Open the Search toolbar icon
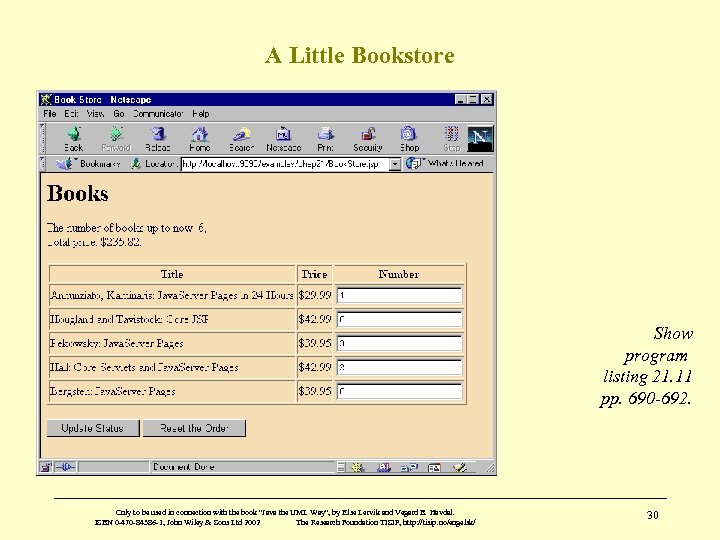Image resolution: width=720 pixels, height=540 pixels. 241,134
